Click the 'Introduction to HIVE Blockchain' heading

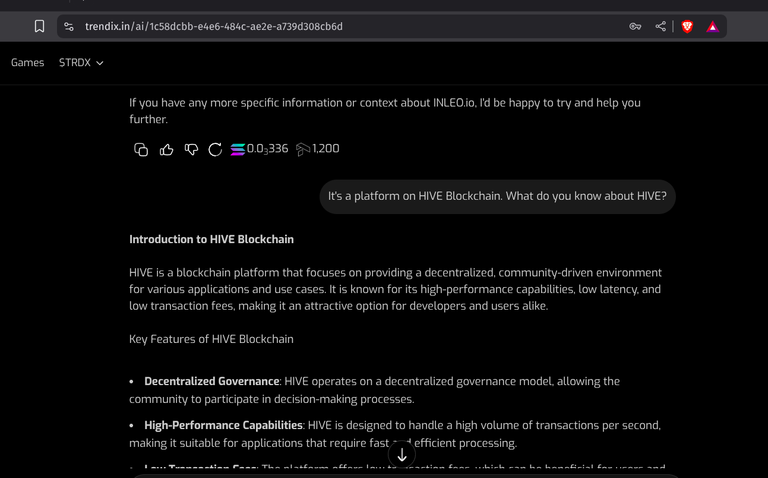click(x=212, y=239)
